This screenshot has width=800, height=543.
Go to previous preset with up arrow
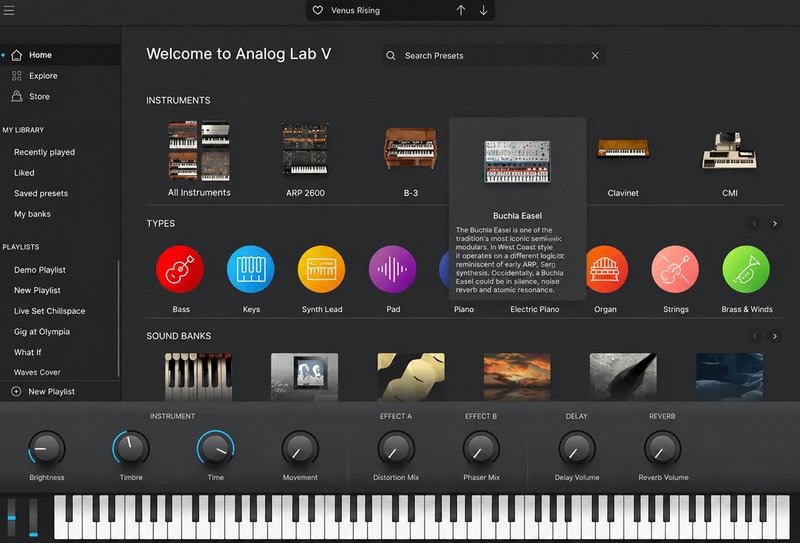tap(461, 10)
